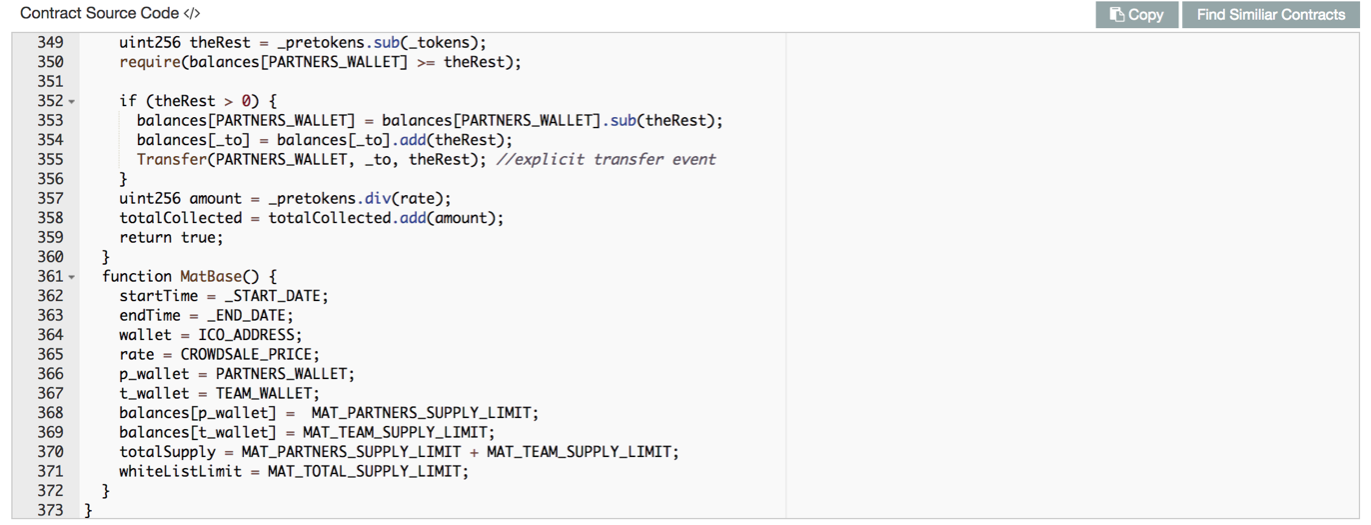
Task: Click line number 357 in gutter
Action: [50, 198]
